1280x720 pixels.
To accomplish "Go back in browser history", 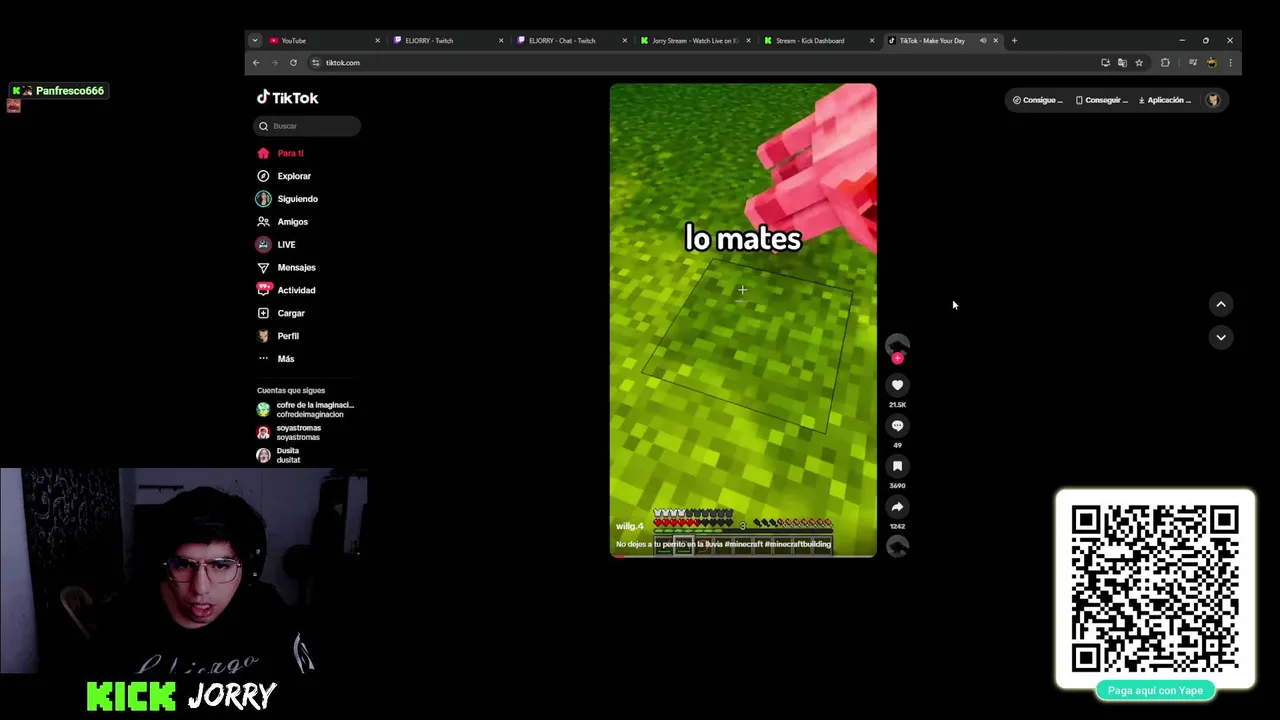I will point(256,63).
